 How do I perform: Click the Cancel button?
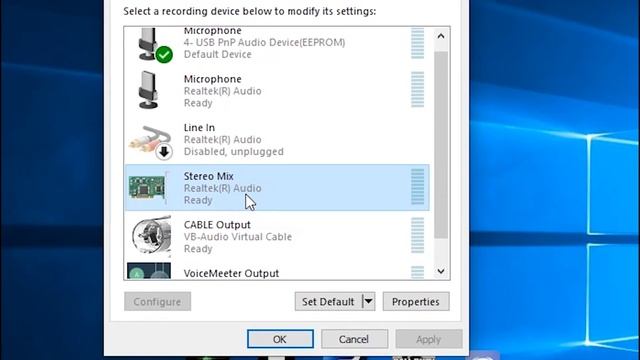click(354, 339)
